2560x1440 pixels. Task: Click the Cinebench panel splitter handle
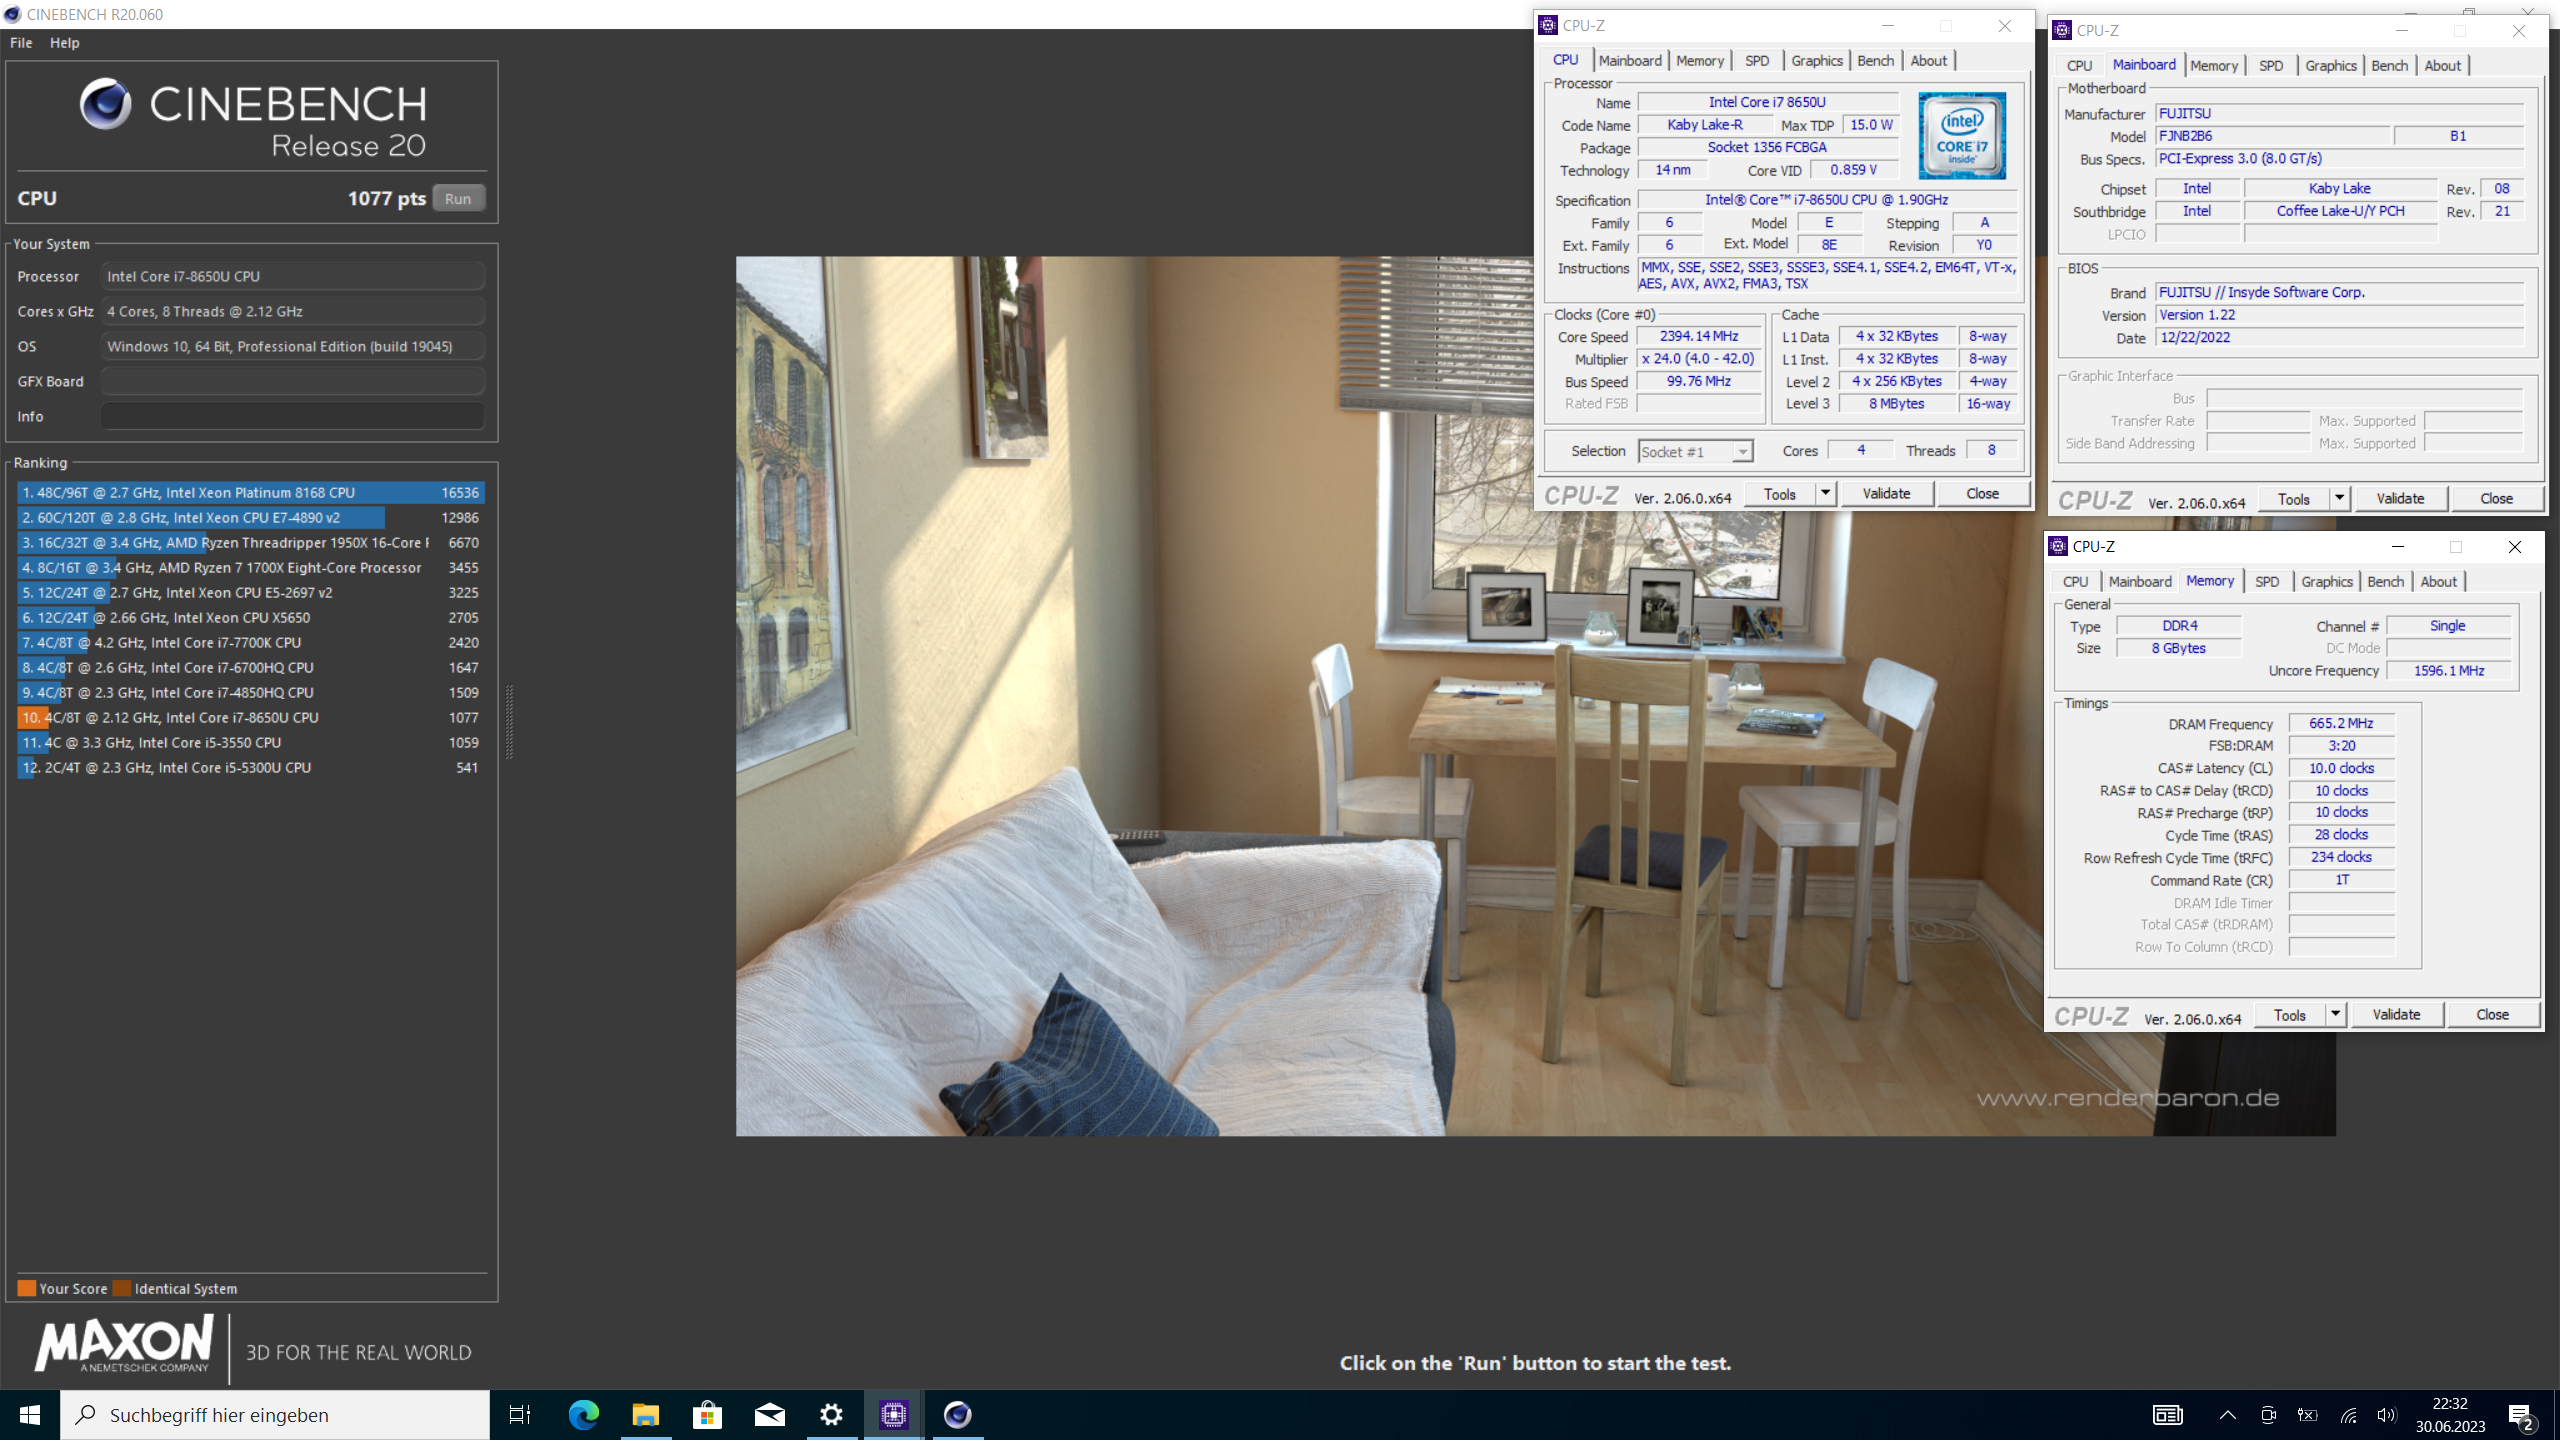pyautogui.click(x=509, y=722)
